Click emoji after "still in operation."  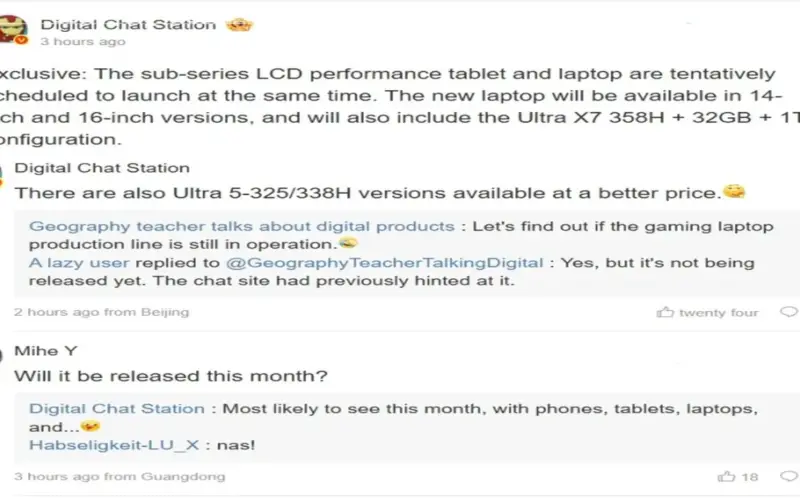click(x=348, y=245)
